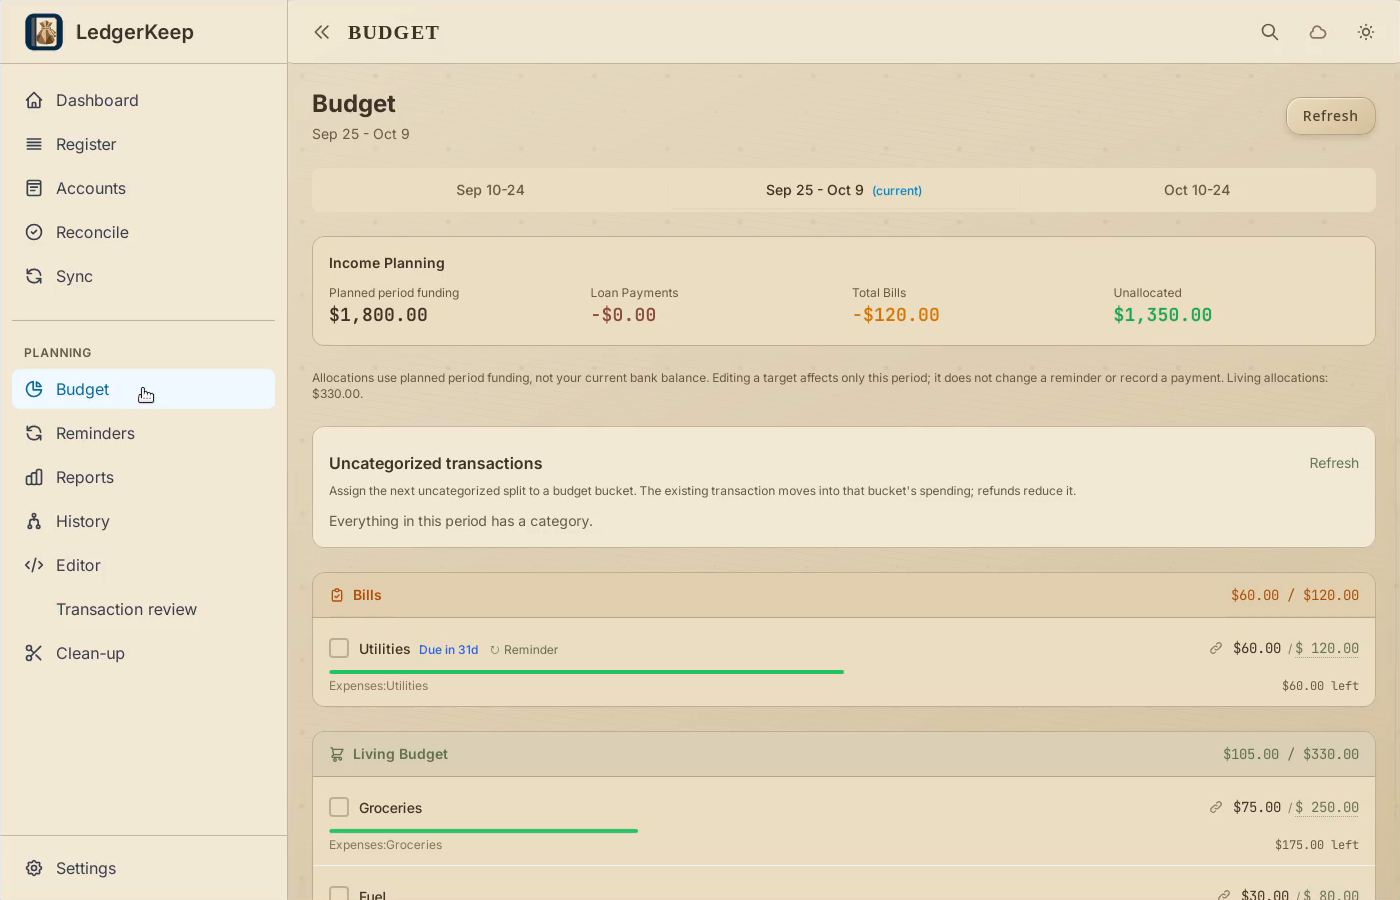This screenshot has width=1400, height=900.
Task: Click Groceries green progress bar
Action: pyautogui.click(x=483, y=831)
